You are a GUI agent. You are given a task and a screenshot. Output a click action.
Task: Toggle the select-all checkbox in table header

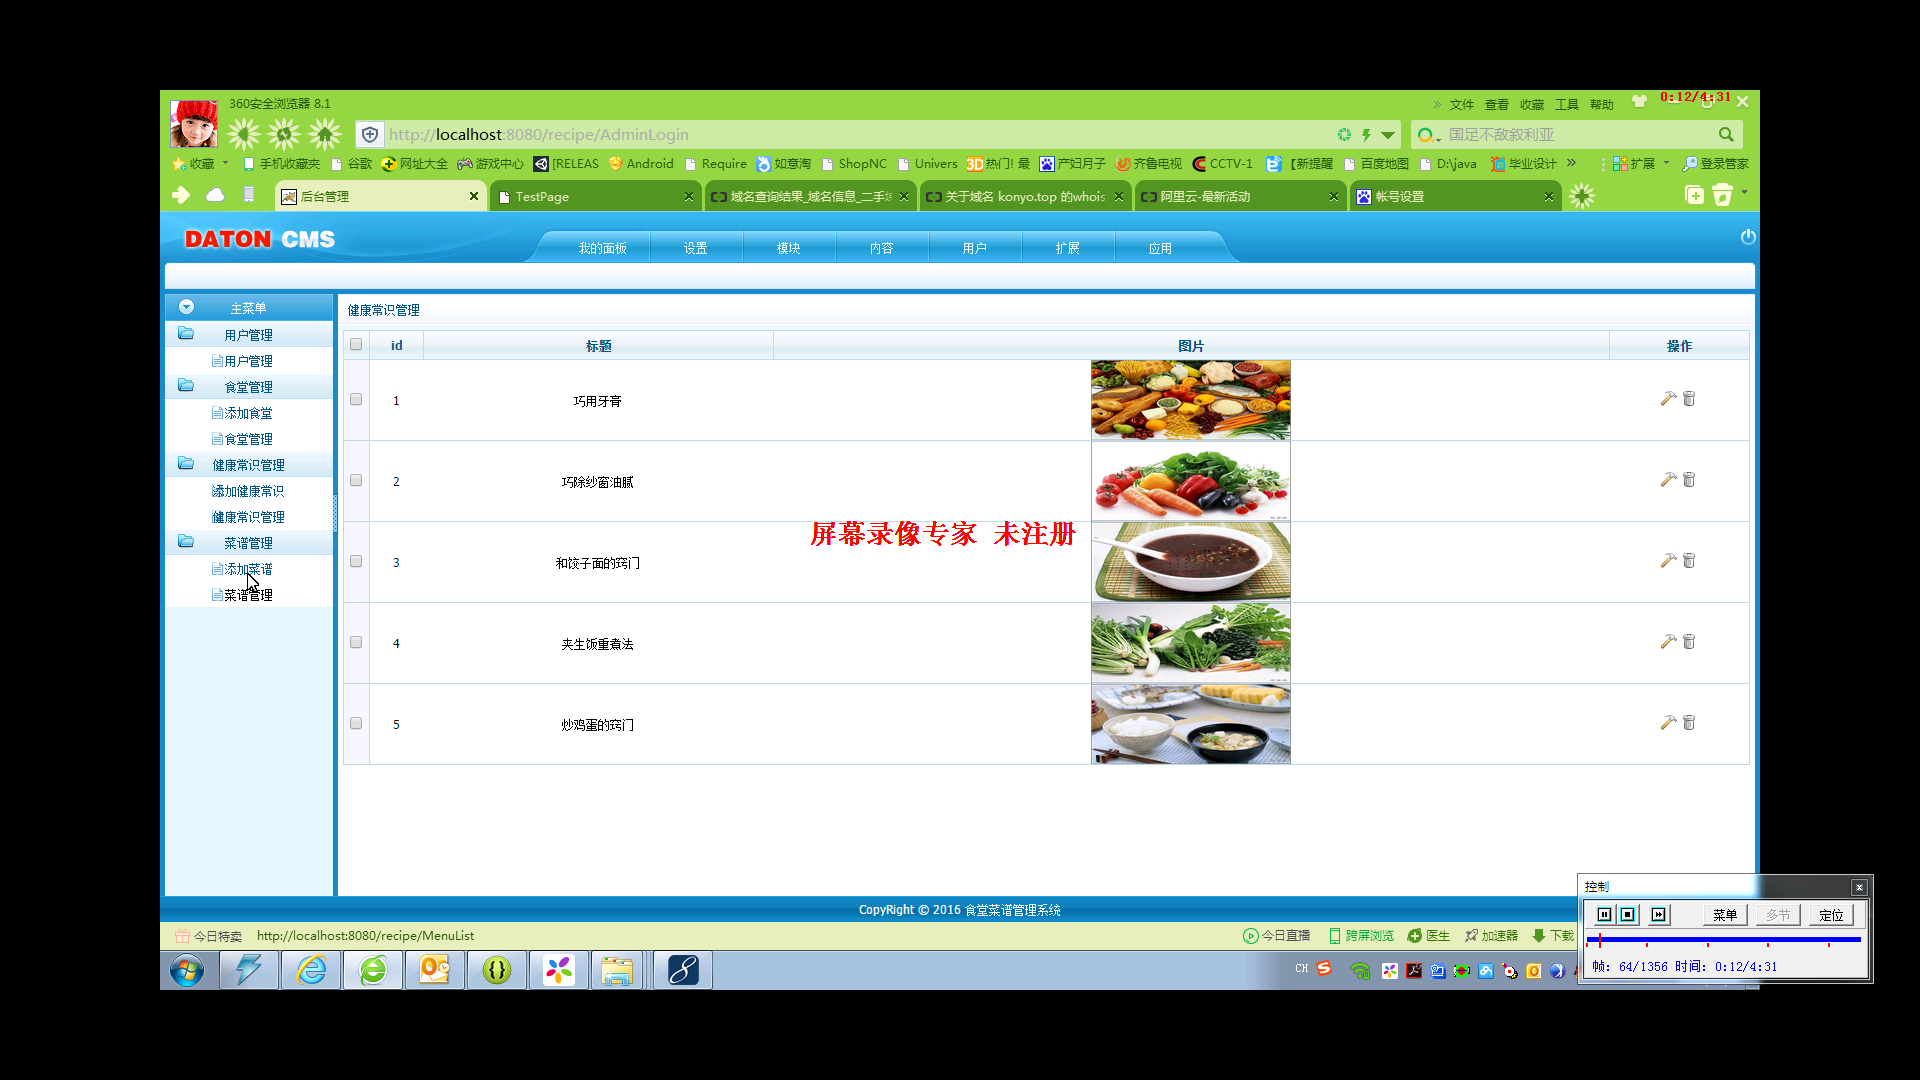tap(356, 344)
